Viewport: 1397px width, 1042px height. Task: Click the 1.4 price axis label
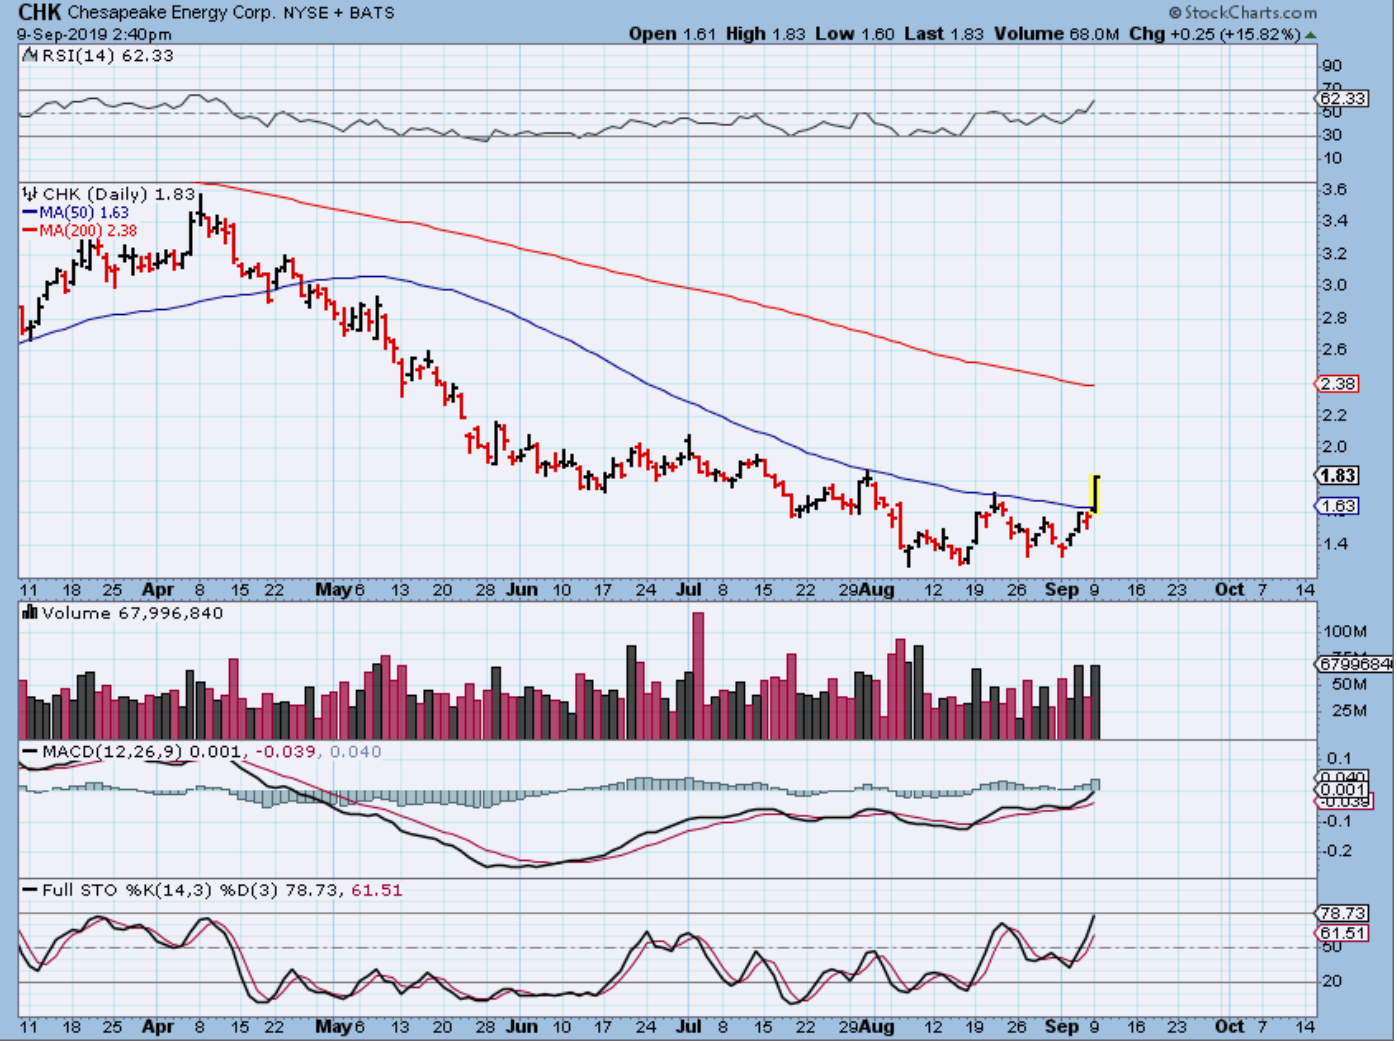coord(1334,544)
